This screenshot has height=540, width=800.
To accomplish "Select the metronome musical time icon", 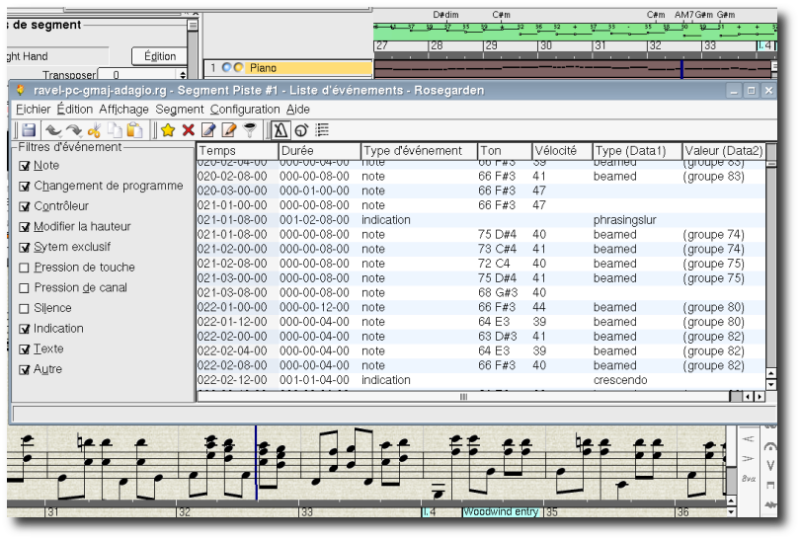I will point(280,130).
